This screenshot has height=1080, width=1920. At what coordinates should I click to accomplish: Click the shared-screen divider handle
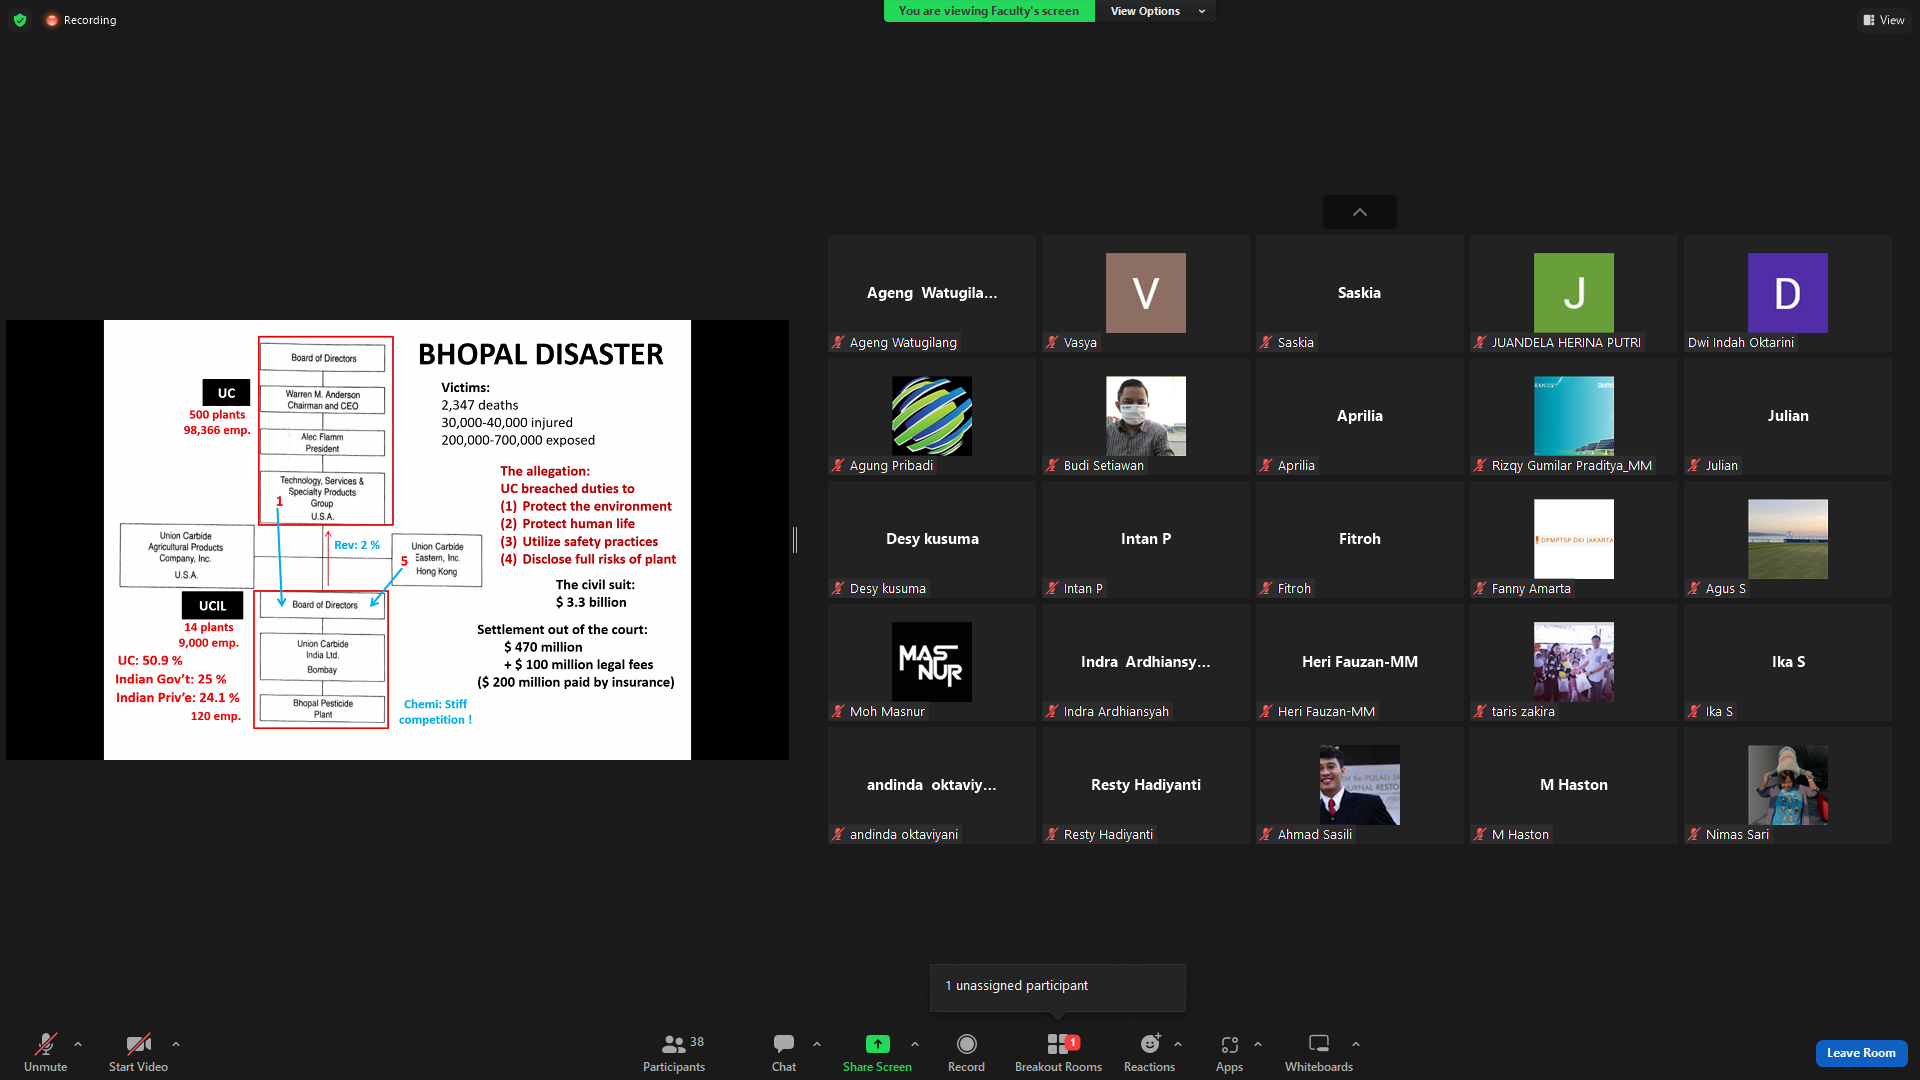pos(795,540)
